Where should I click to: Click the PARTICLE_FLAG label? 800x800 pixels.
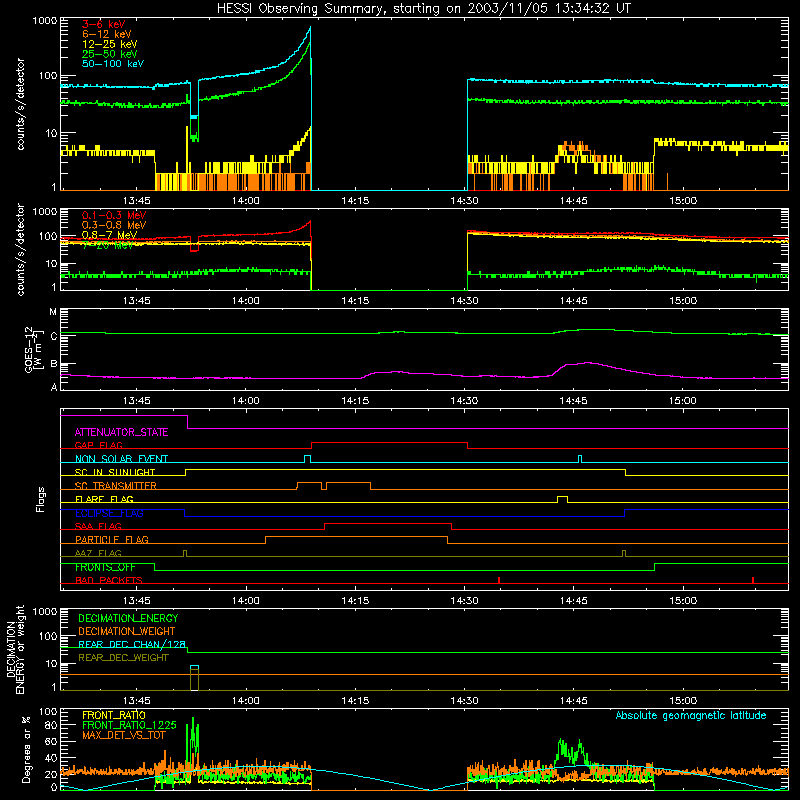pyautogui.click(x=112, y=540)
